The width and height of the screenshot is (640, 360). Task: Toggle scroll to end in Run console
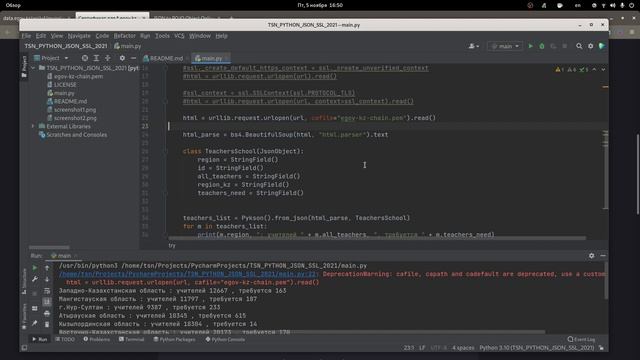47,302
